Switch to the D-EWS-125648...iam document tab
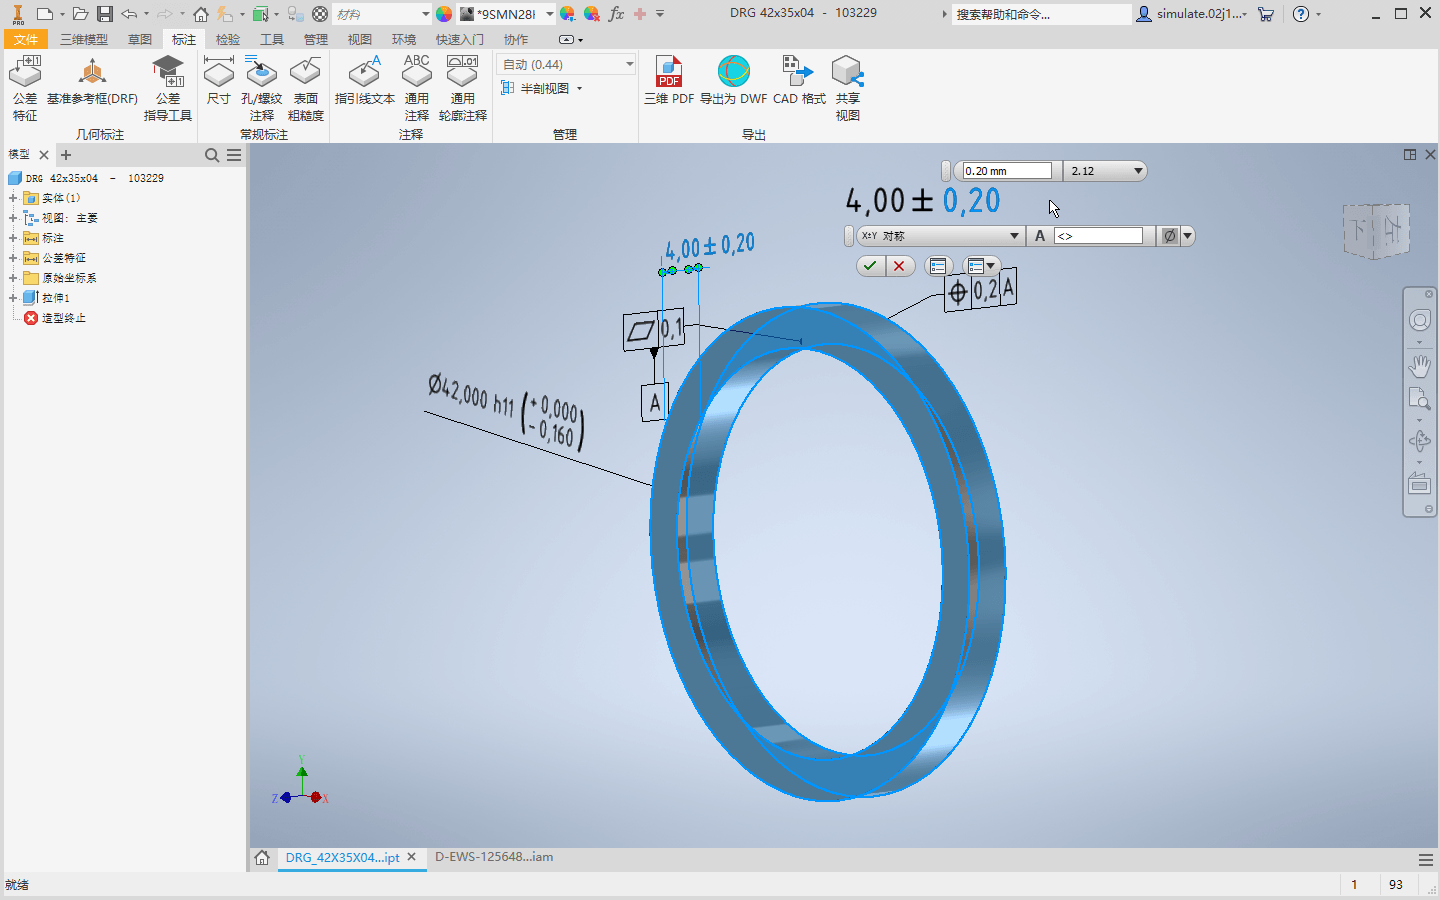The height and width of the screenshot is (900, 1440). 494,857
